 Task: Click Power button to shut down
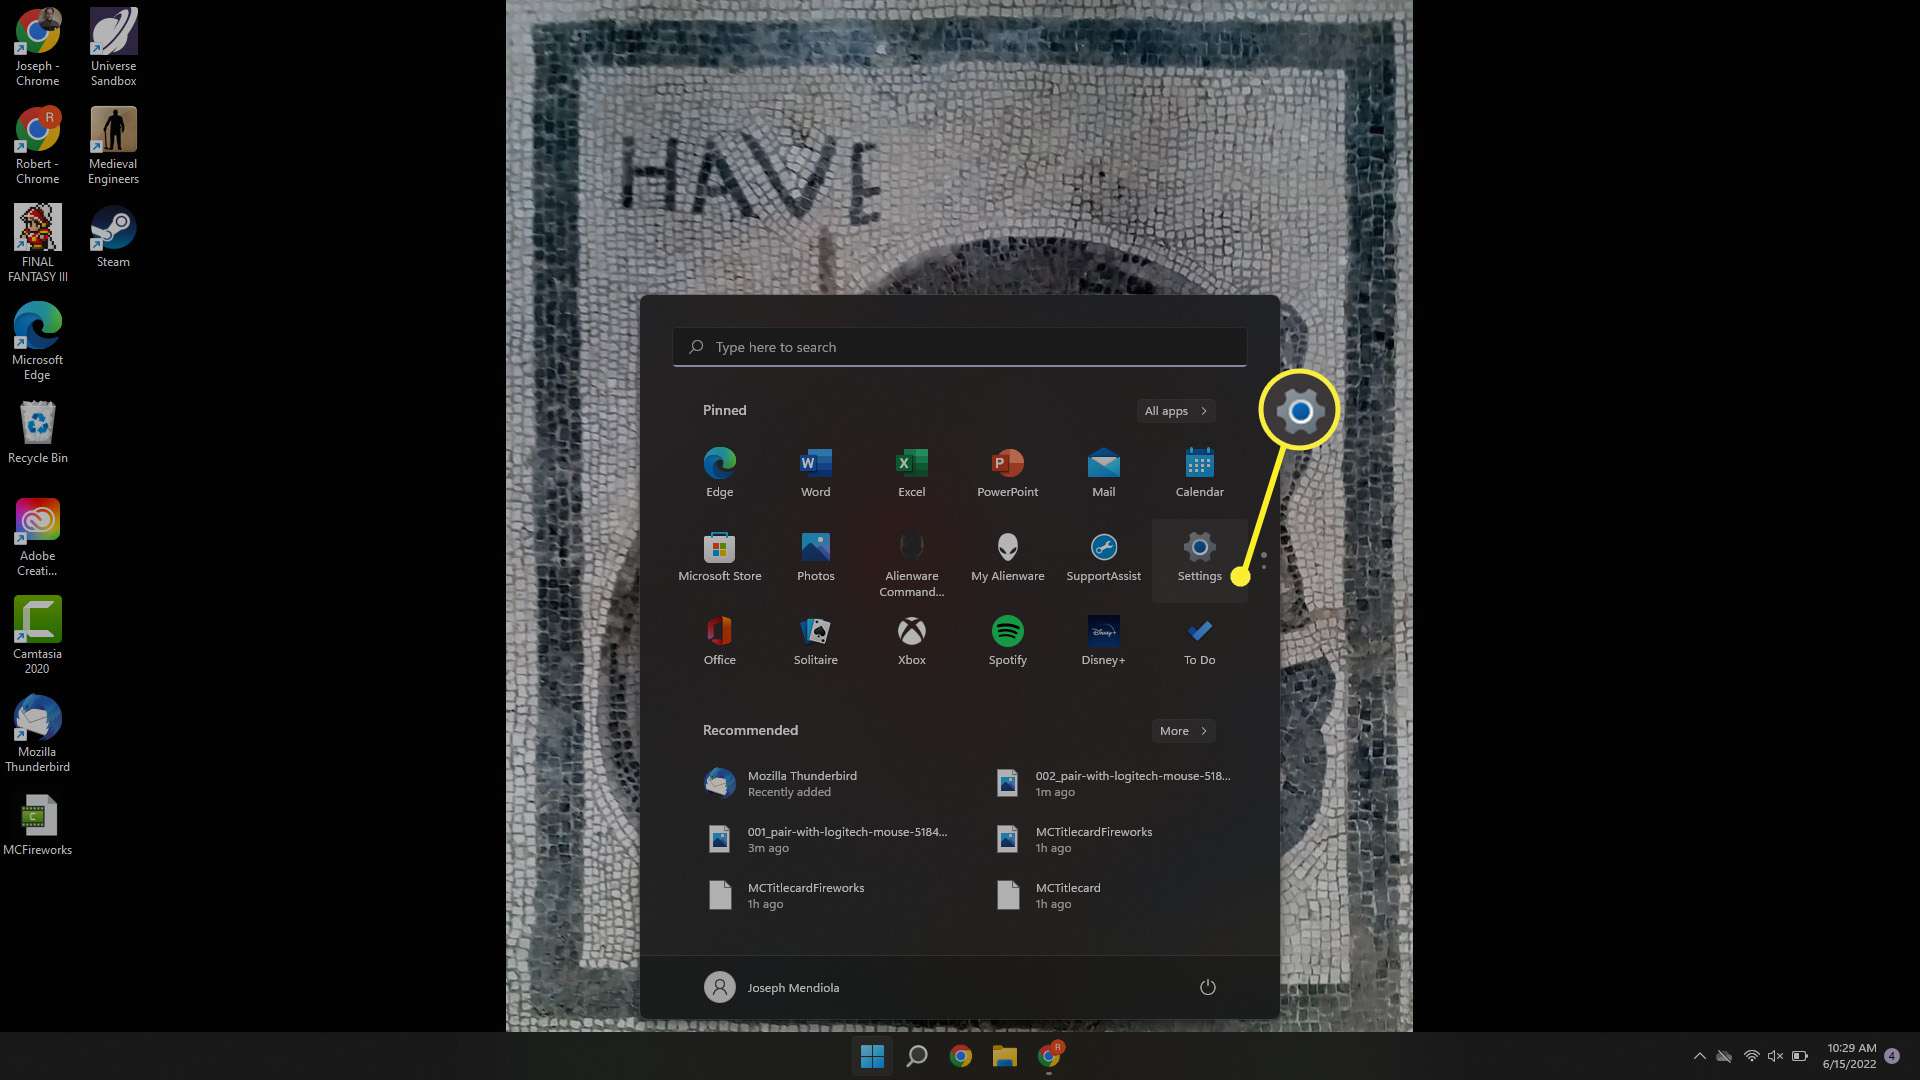(1207, 986)
